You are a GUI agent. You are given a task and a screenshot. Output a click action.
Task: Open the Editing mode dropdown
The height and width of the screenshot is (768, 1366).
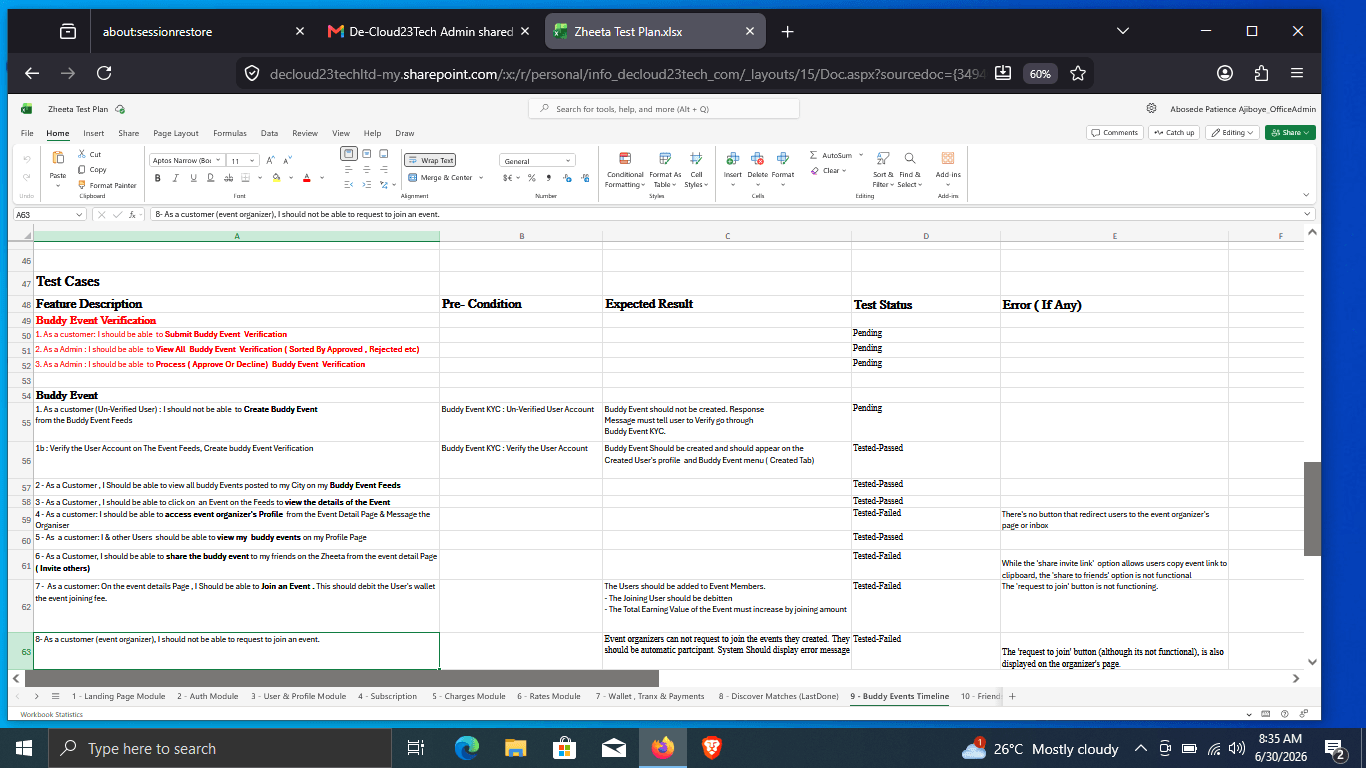1232,132
